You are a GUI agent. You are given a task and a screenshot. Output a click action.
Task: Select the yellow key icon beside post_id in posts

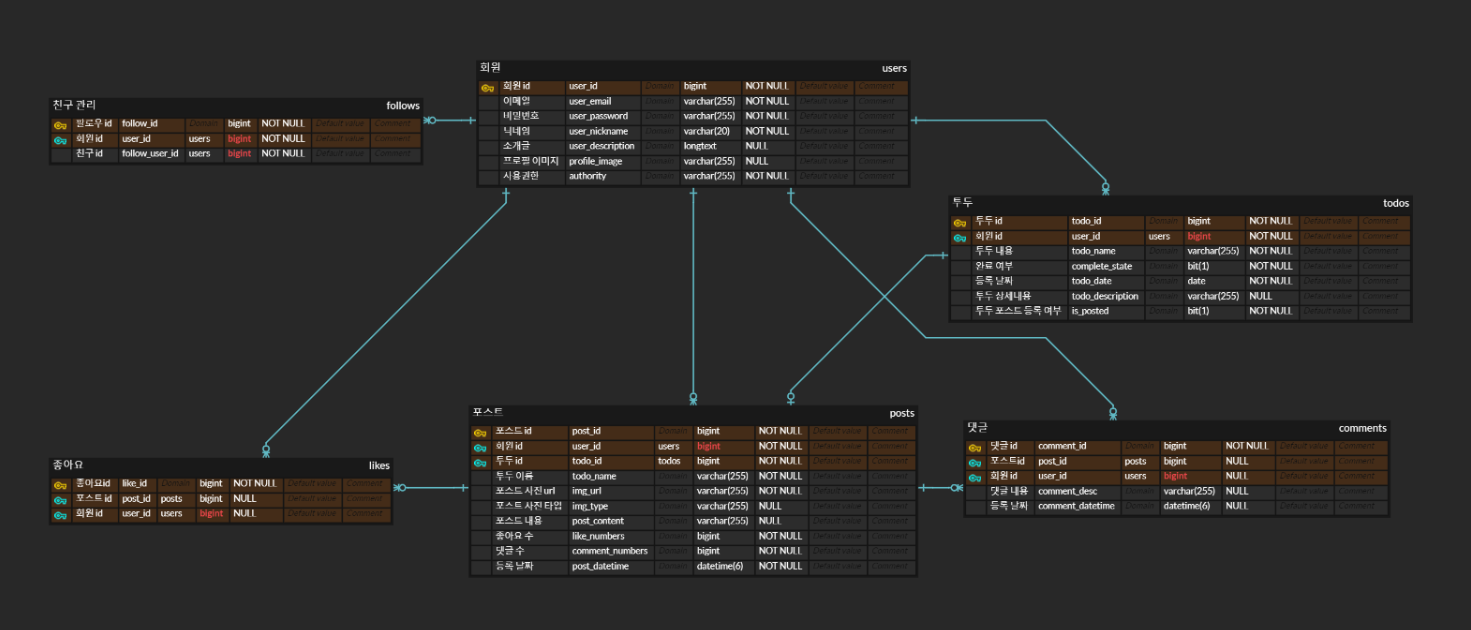(x=479, y=432)
